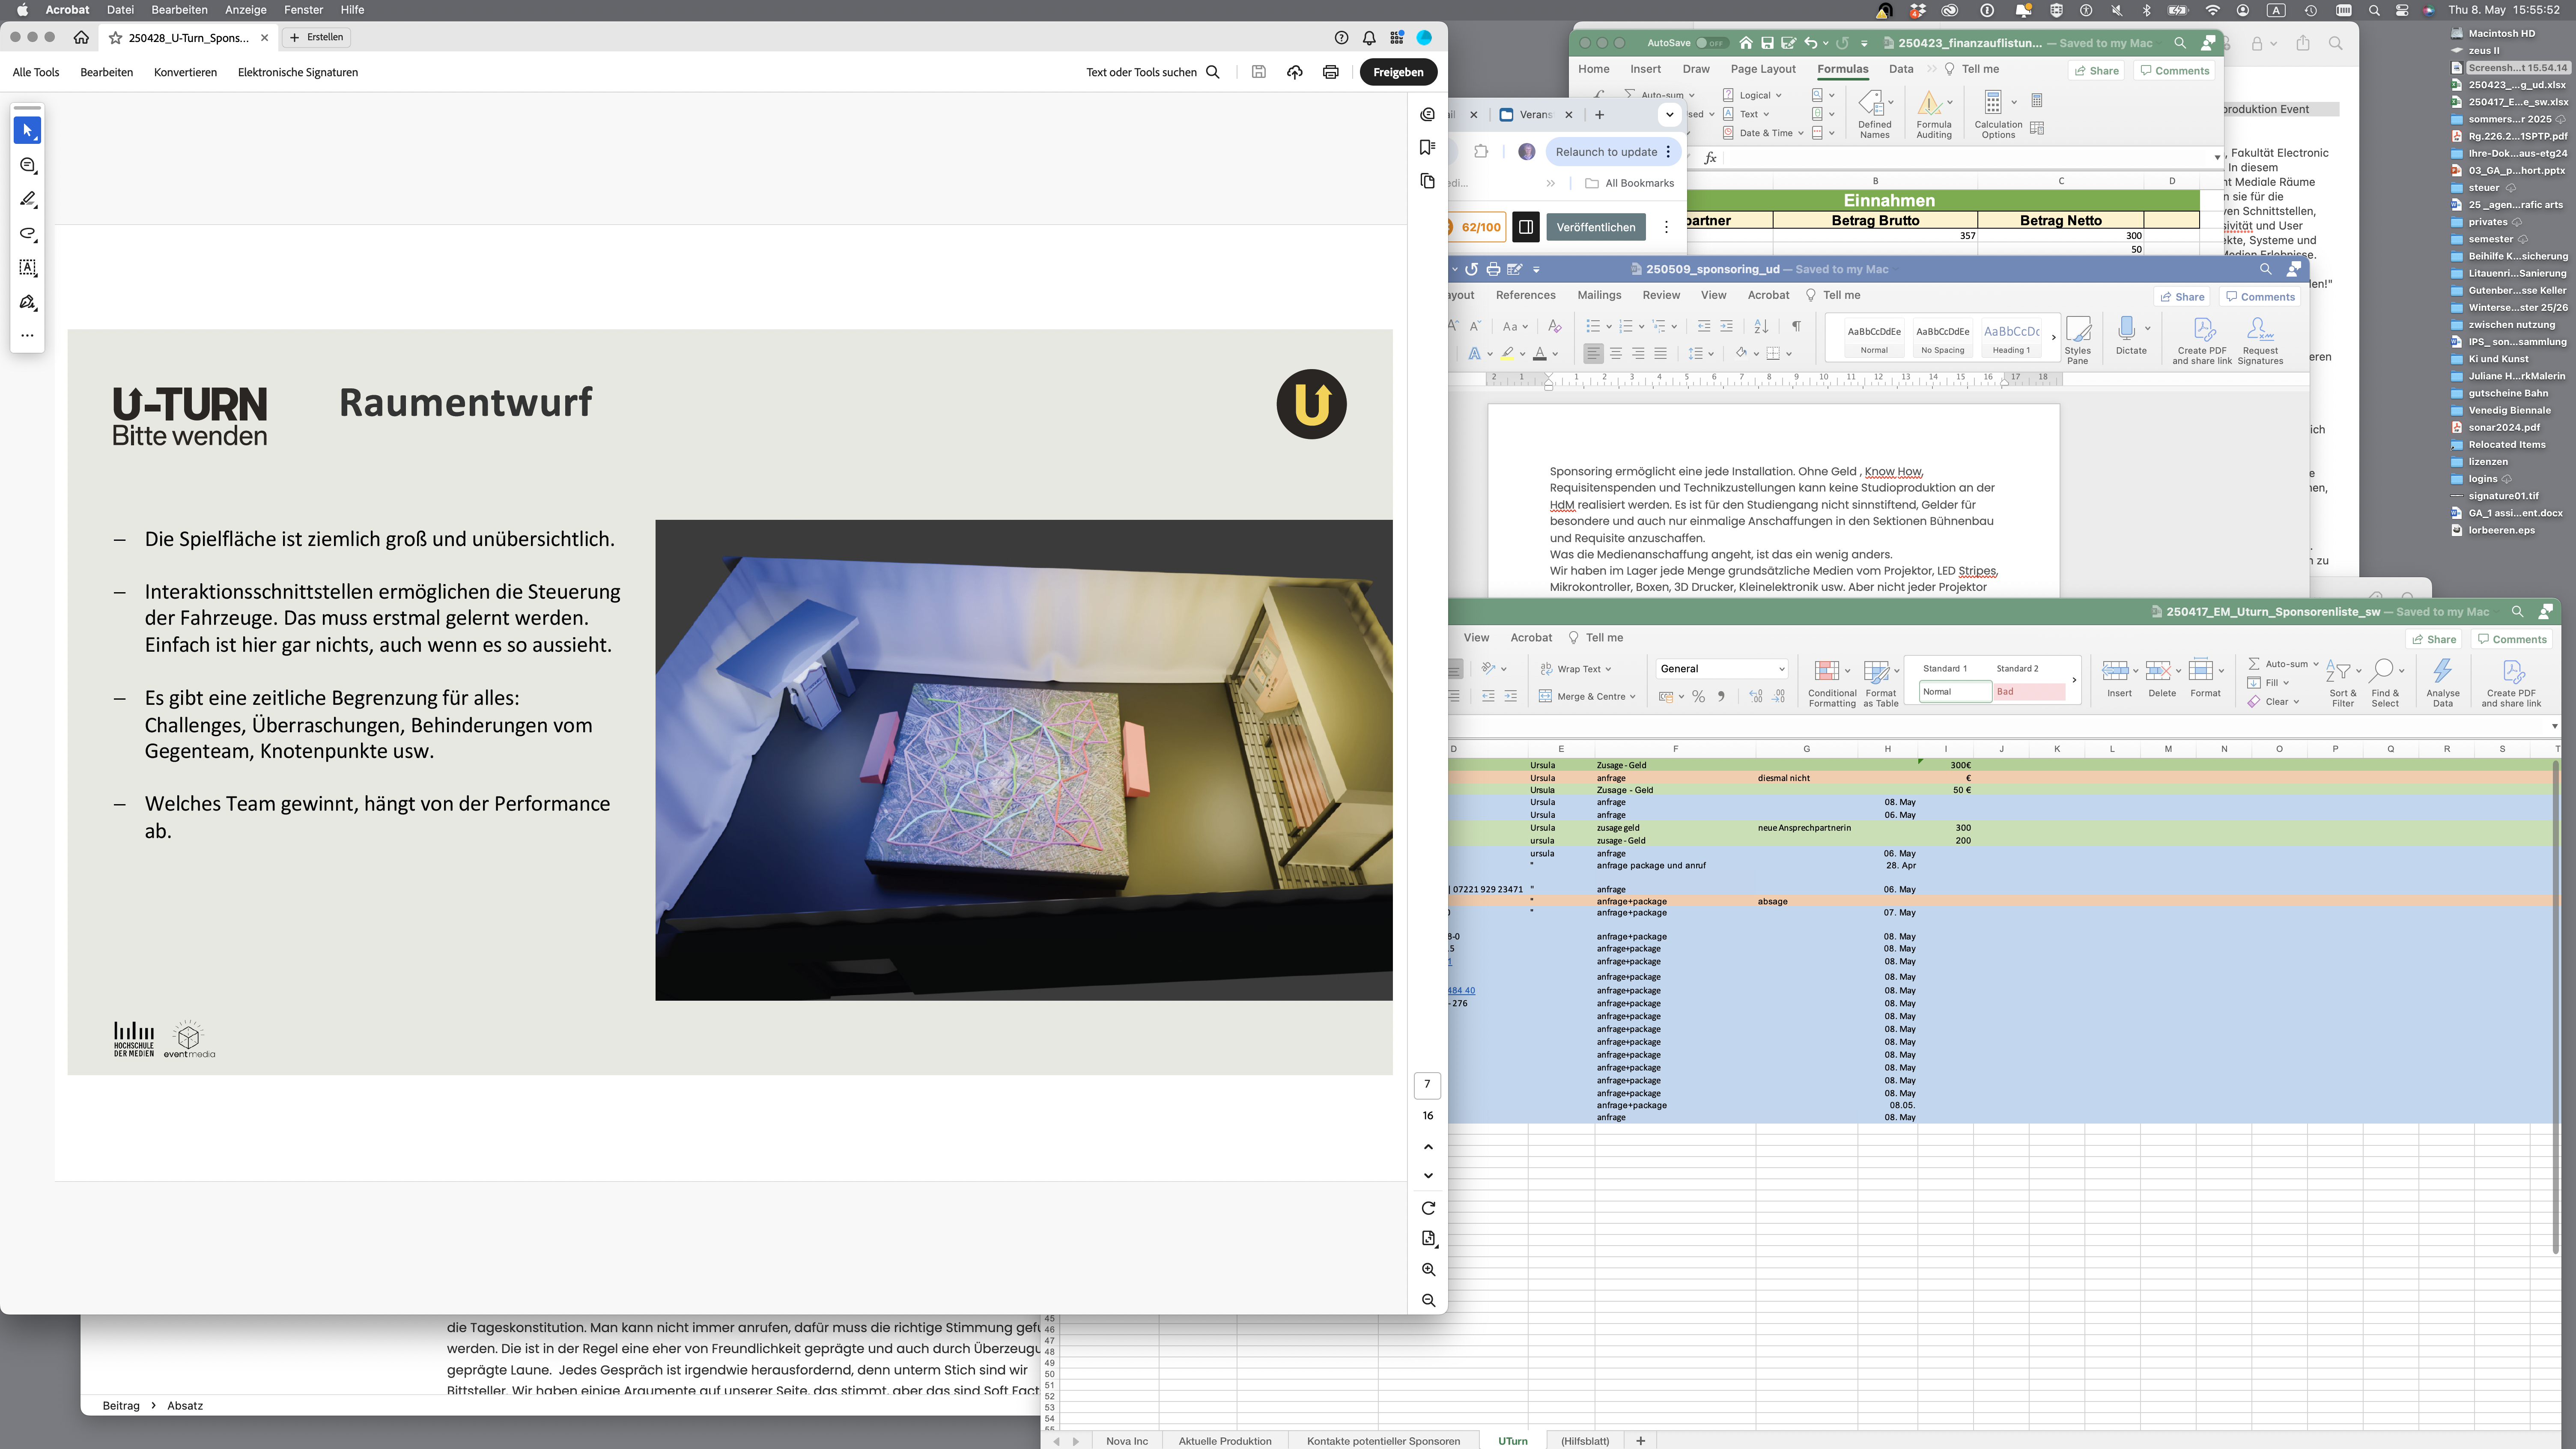Zoom in on the PDF page

tap(1428, 1270)
